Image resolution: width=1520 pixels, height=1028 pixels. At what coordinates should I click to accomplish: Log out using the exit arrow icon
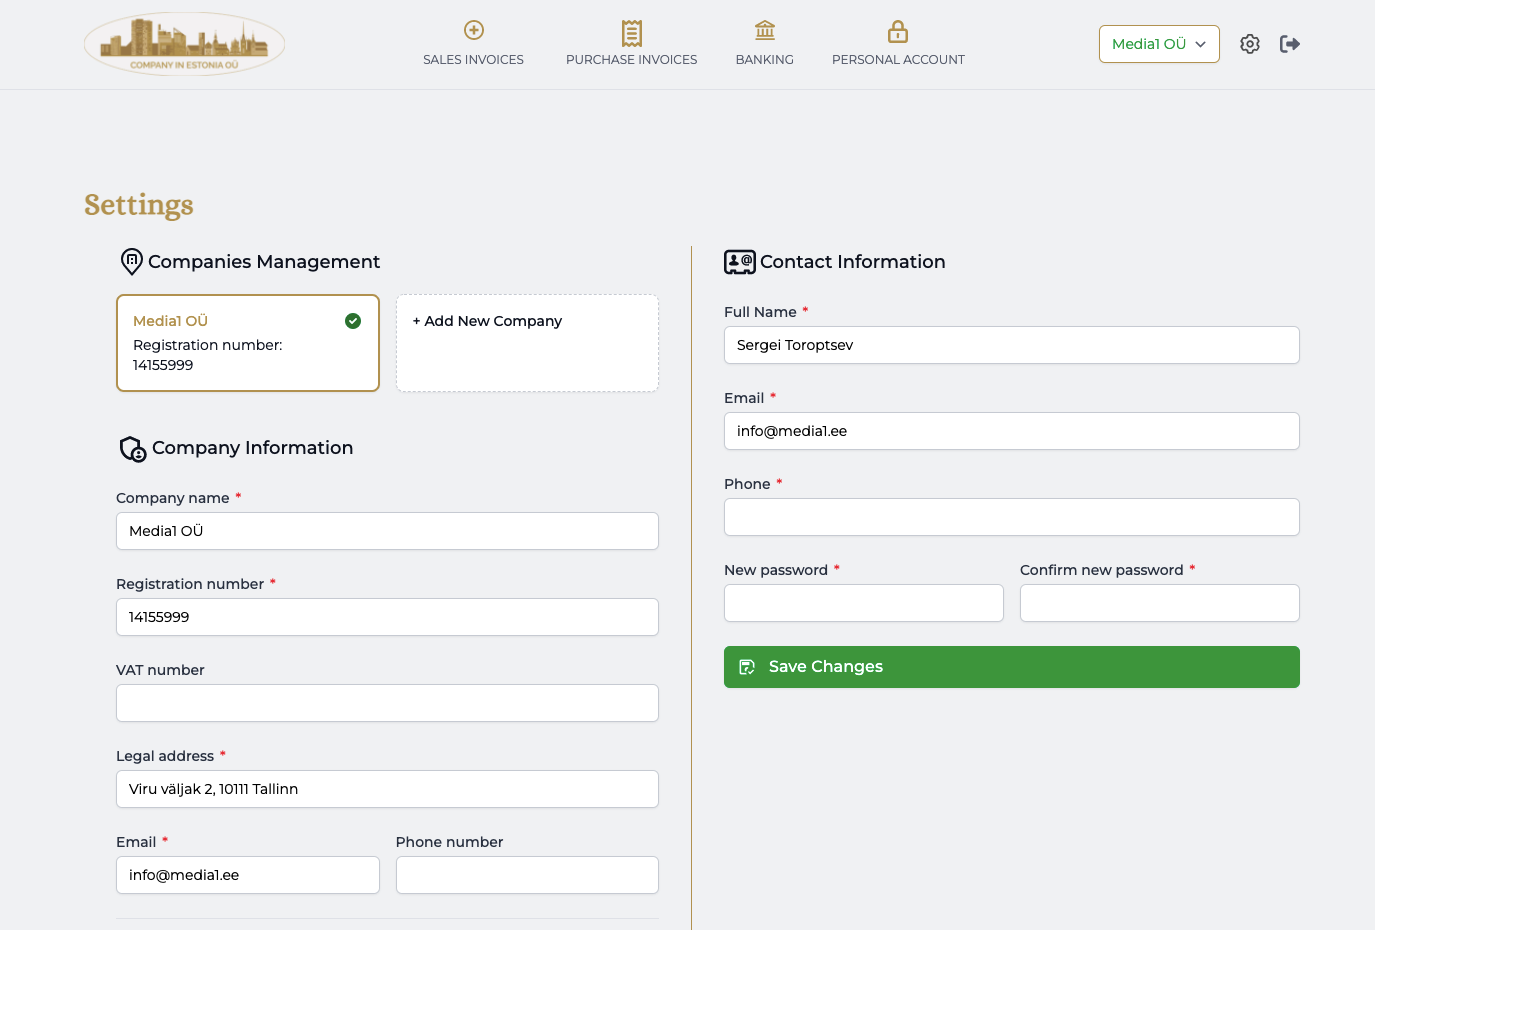(1290, 44)
